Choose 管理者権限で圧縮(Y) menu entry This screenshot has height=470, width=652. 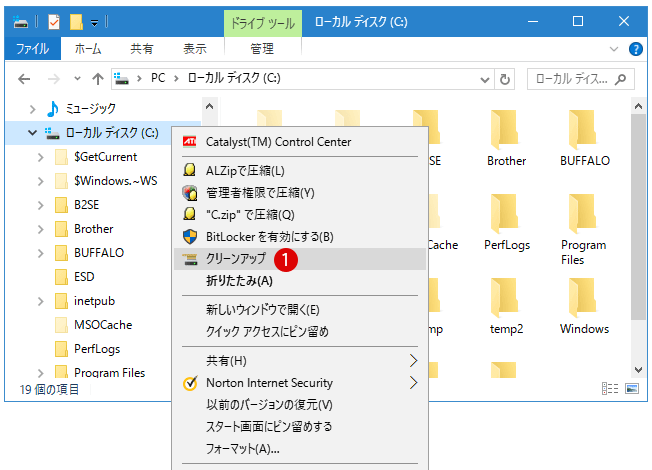pos(300,193)
